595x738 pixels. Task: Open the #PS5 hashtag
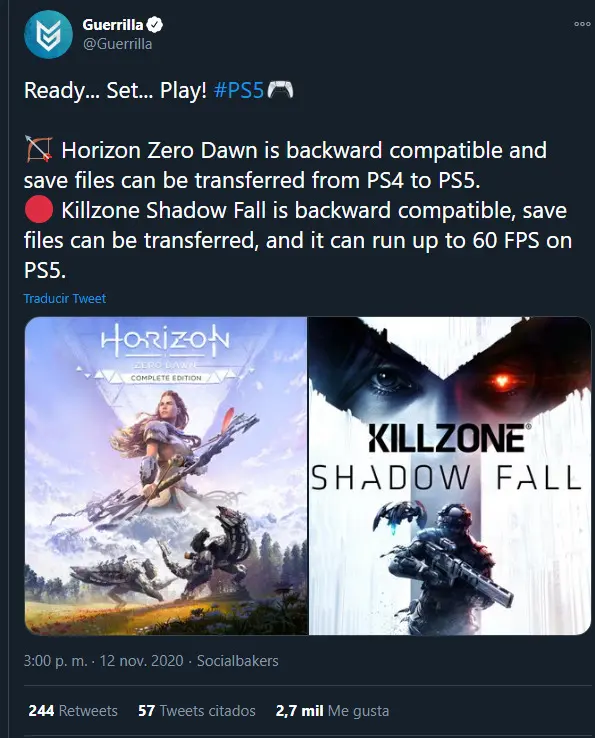point(238,90)
